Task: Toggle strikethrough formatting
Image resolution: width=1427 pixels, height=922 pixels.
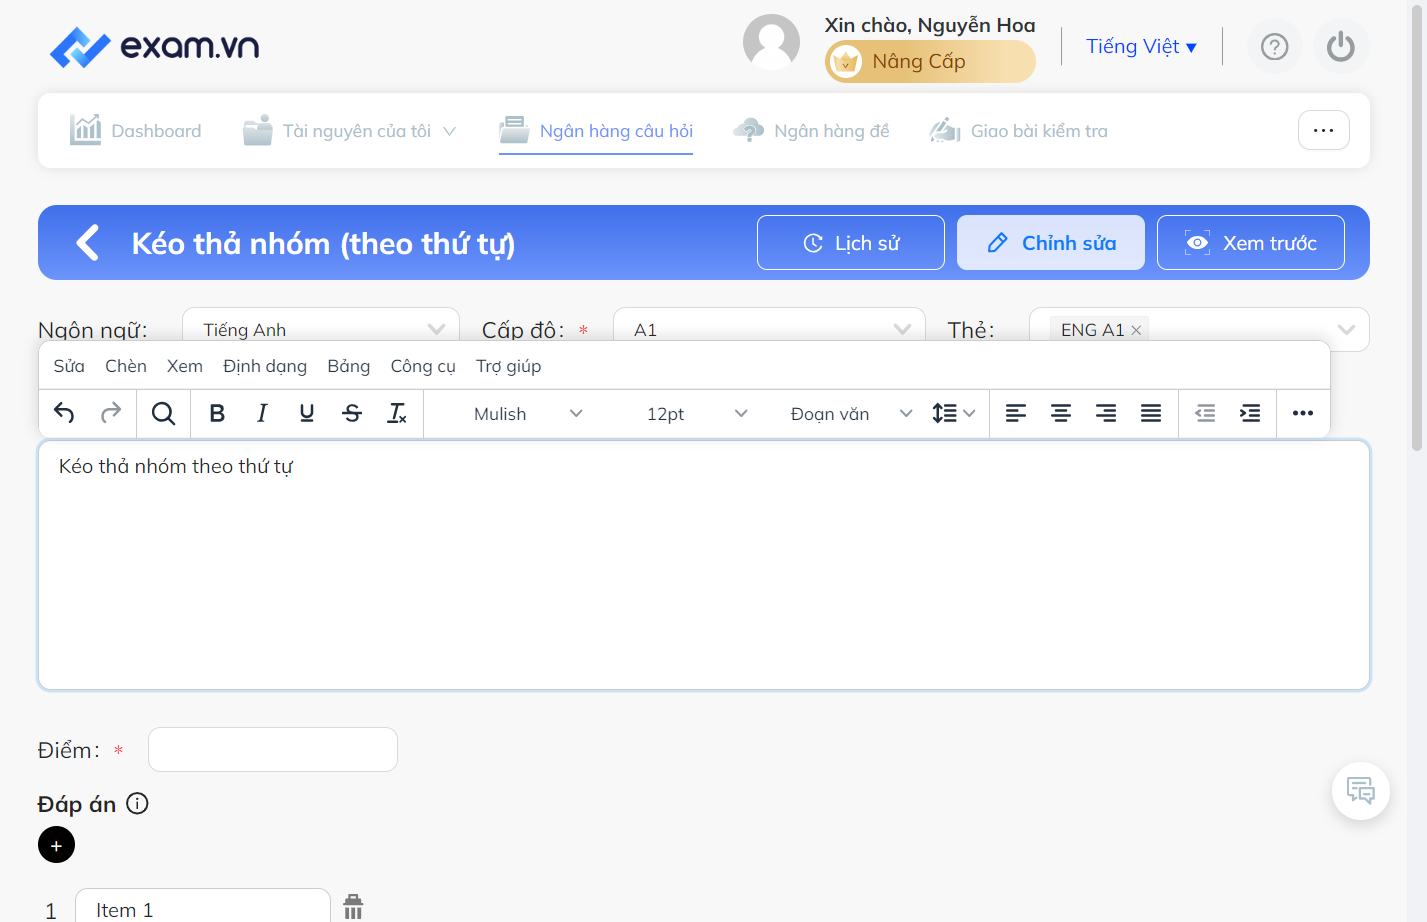Action: click(x=352, y=413)
